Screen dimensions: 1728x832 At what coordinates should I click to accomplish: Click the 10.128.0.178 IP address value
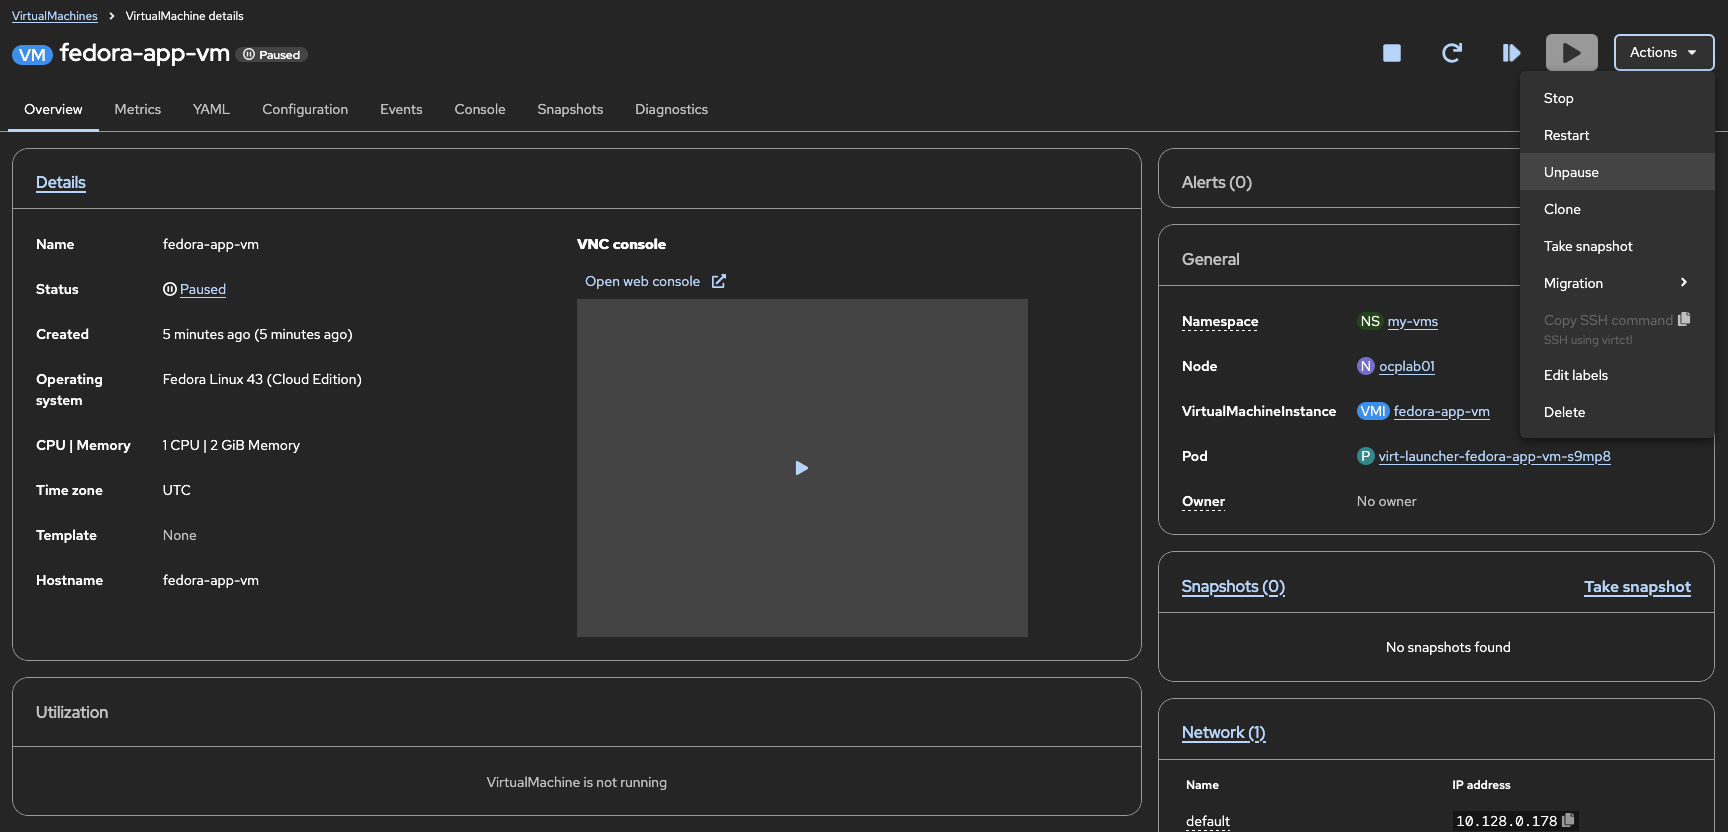tap(1506, 821)
